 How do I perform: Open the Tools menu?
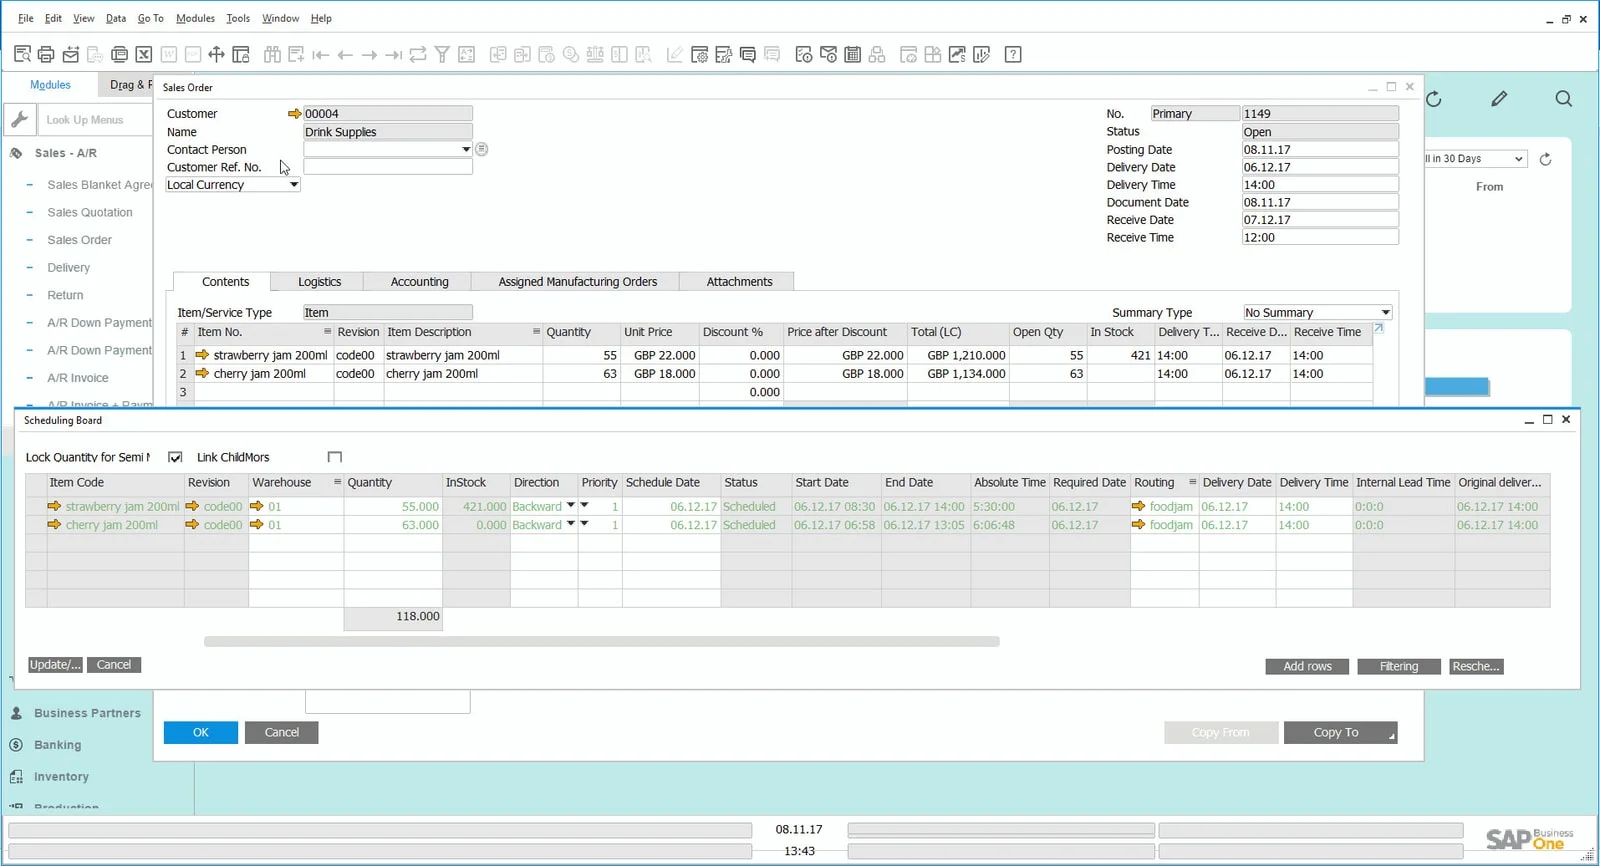(x=238, y=18)
